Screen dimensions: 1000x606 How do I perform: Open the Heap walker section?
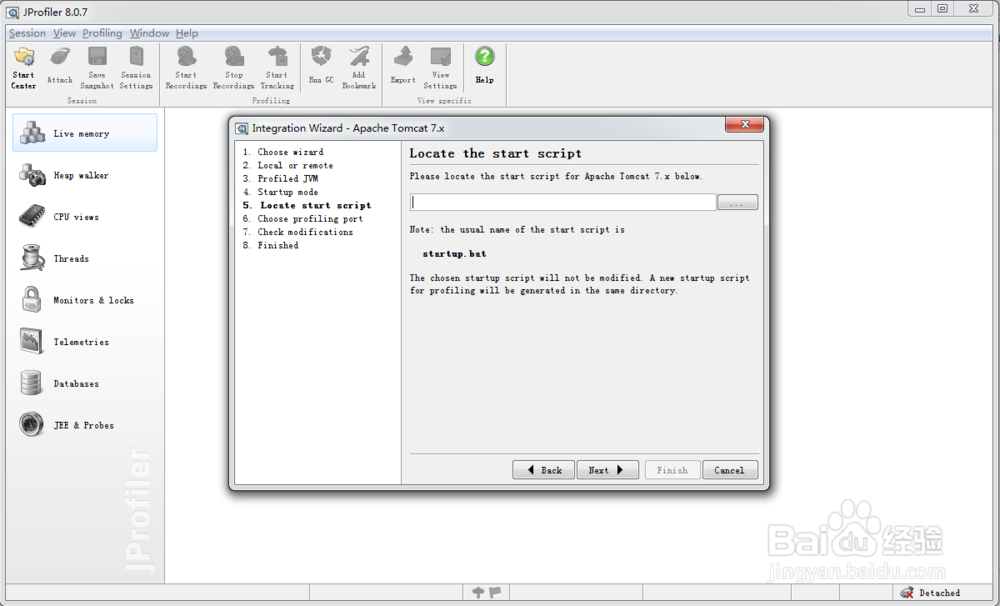point(85,175)
